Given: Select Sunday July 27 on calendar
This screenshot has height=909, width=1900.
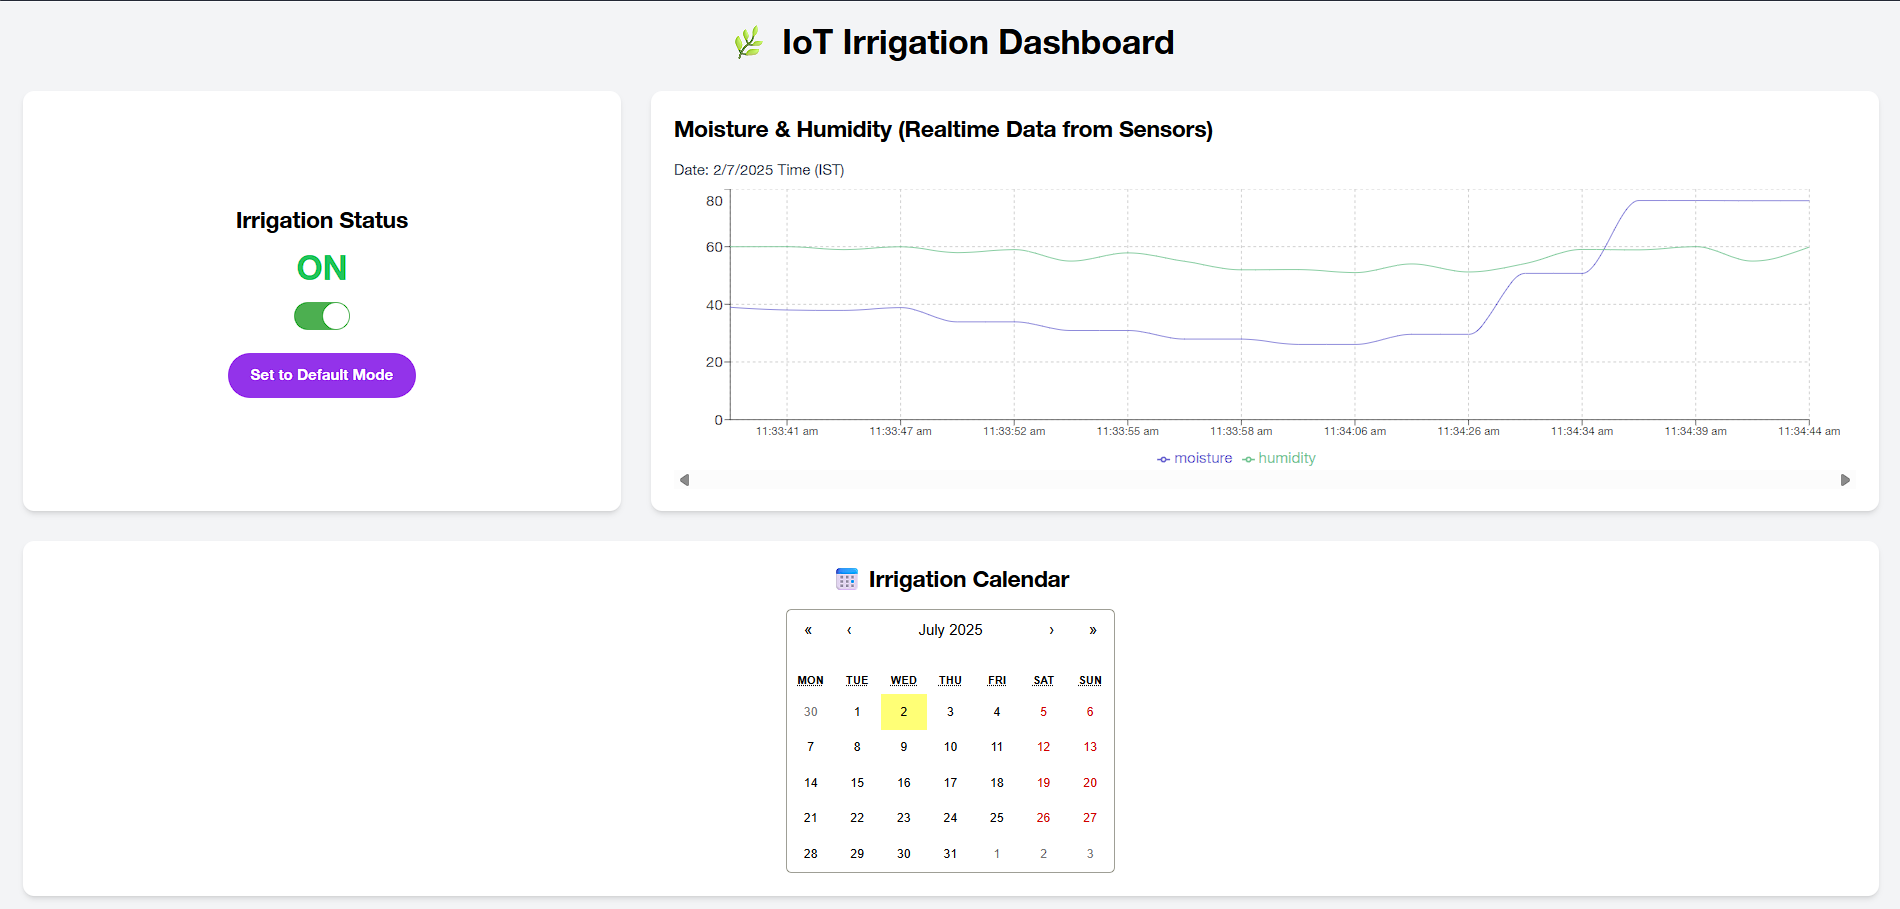Looking at the screenshot, I should 1089,818.
